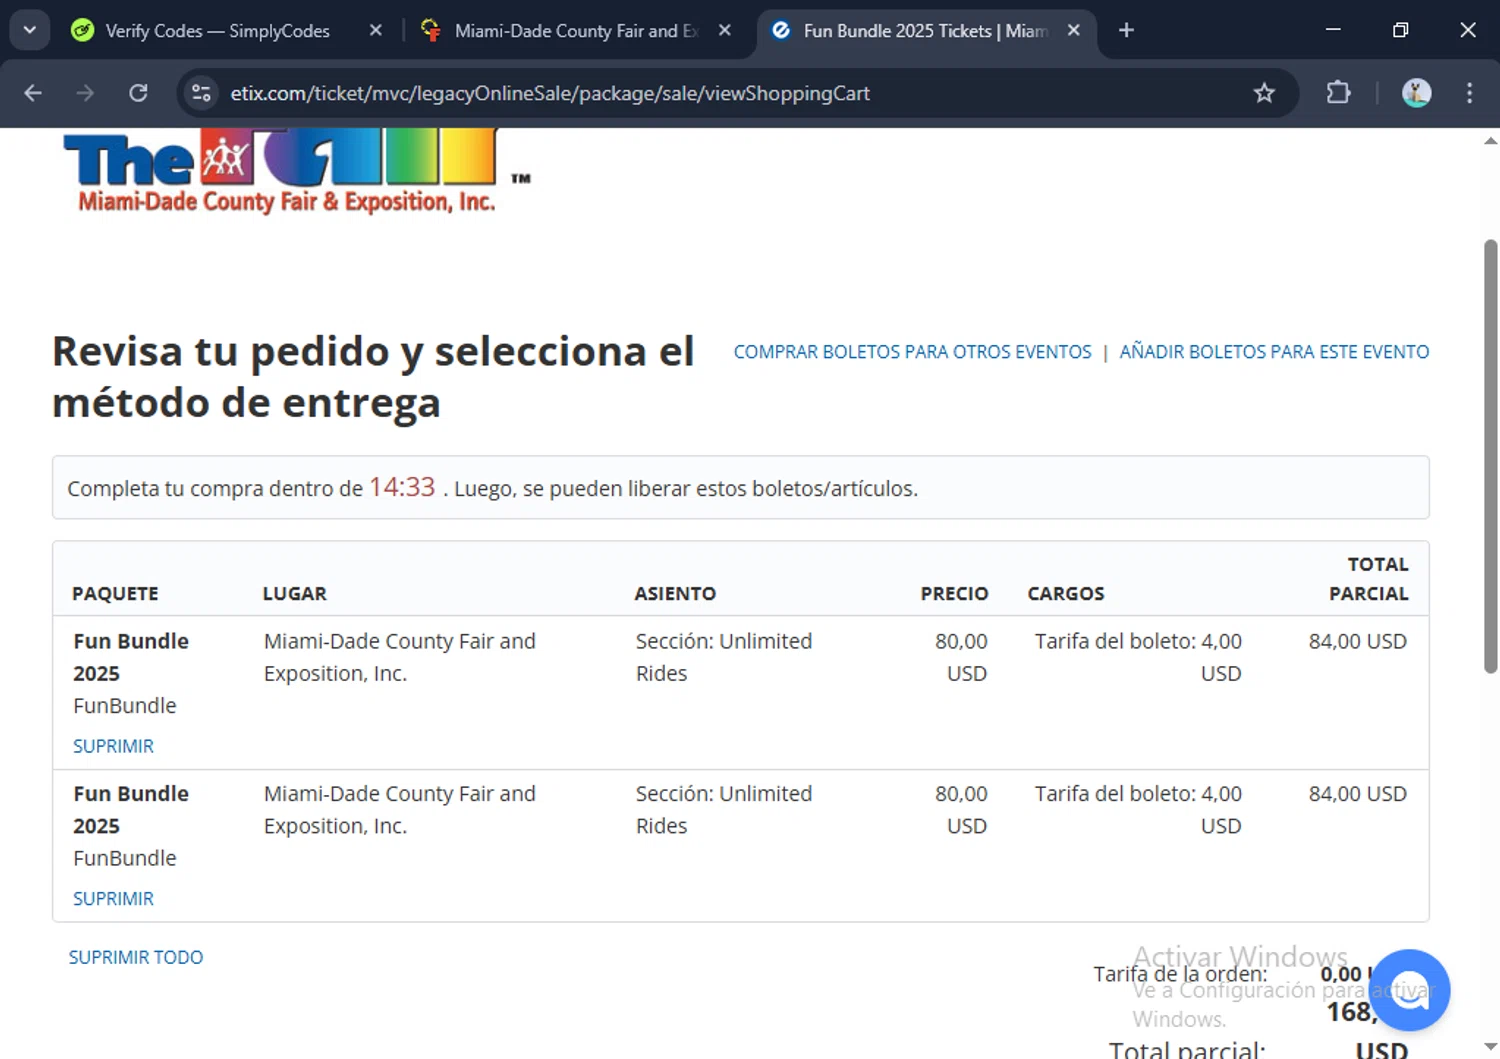Screen dimensions: 1500x1059
Task: Click the scrollbar down arrow
Action: click(1491, 1048)
